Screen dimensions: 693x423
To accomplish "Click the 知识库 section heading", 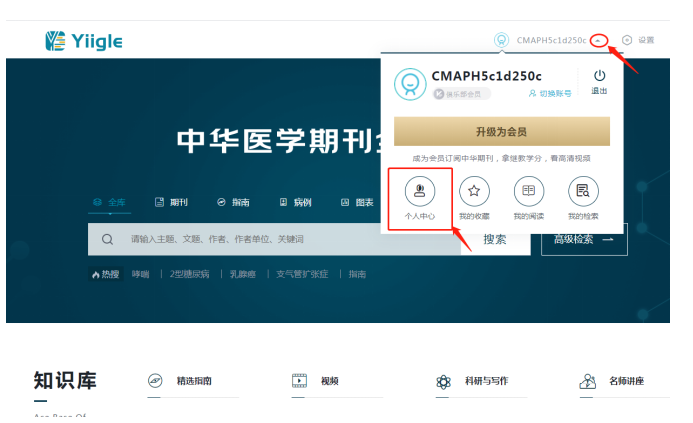I will click(65, 381).
